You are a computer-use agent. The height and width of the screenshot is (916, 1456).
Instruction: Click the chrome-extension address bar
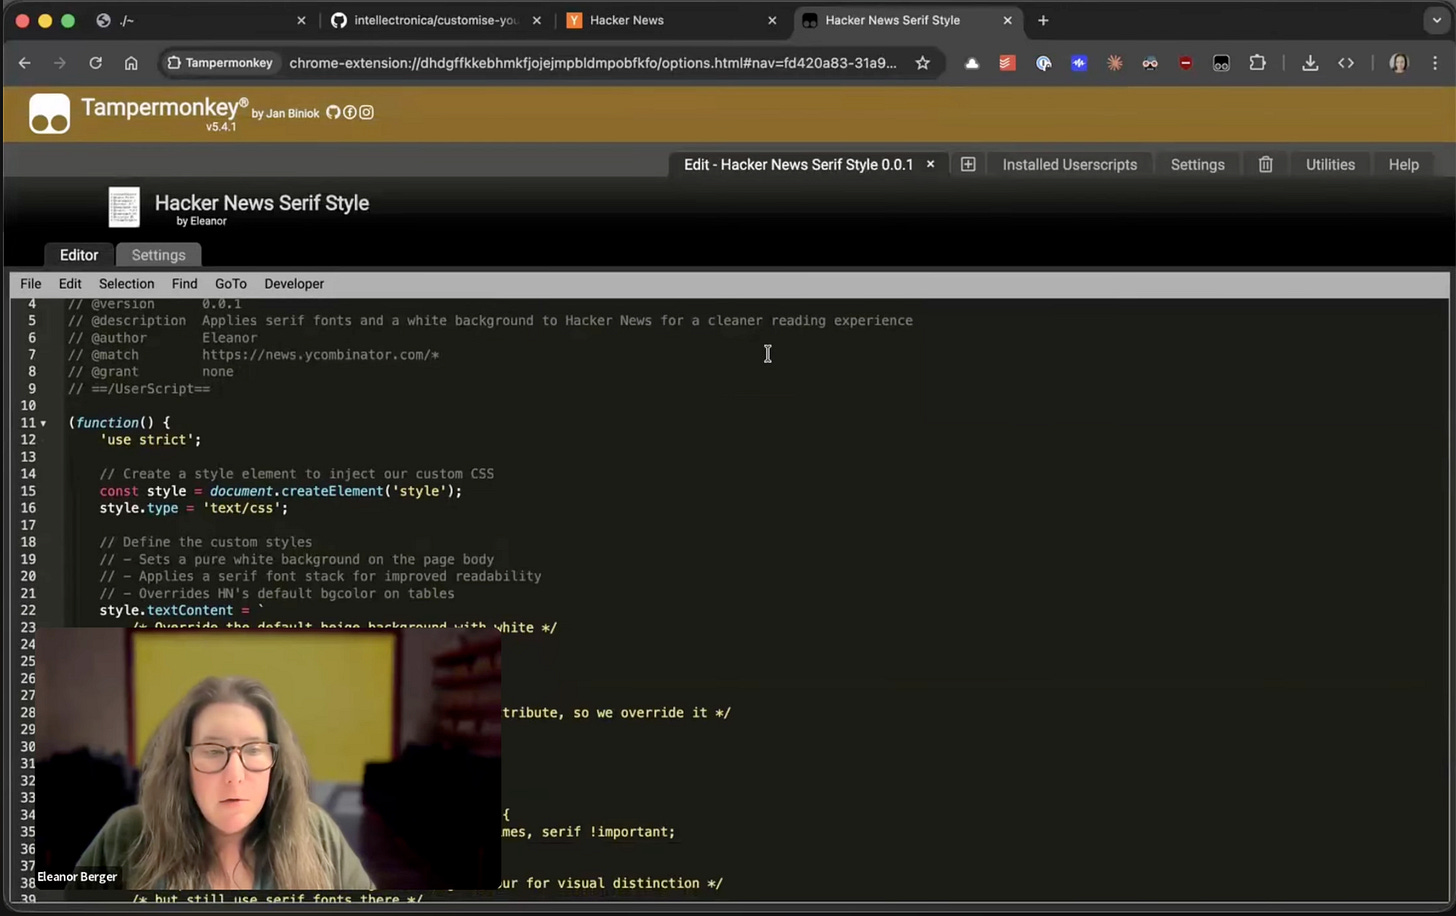[592, 63]
